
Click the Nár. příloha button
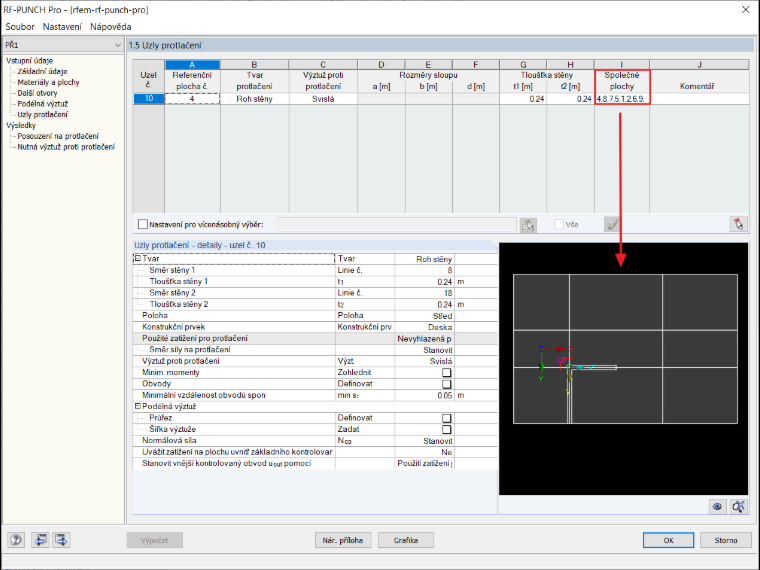tap(343, 540)
